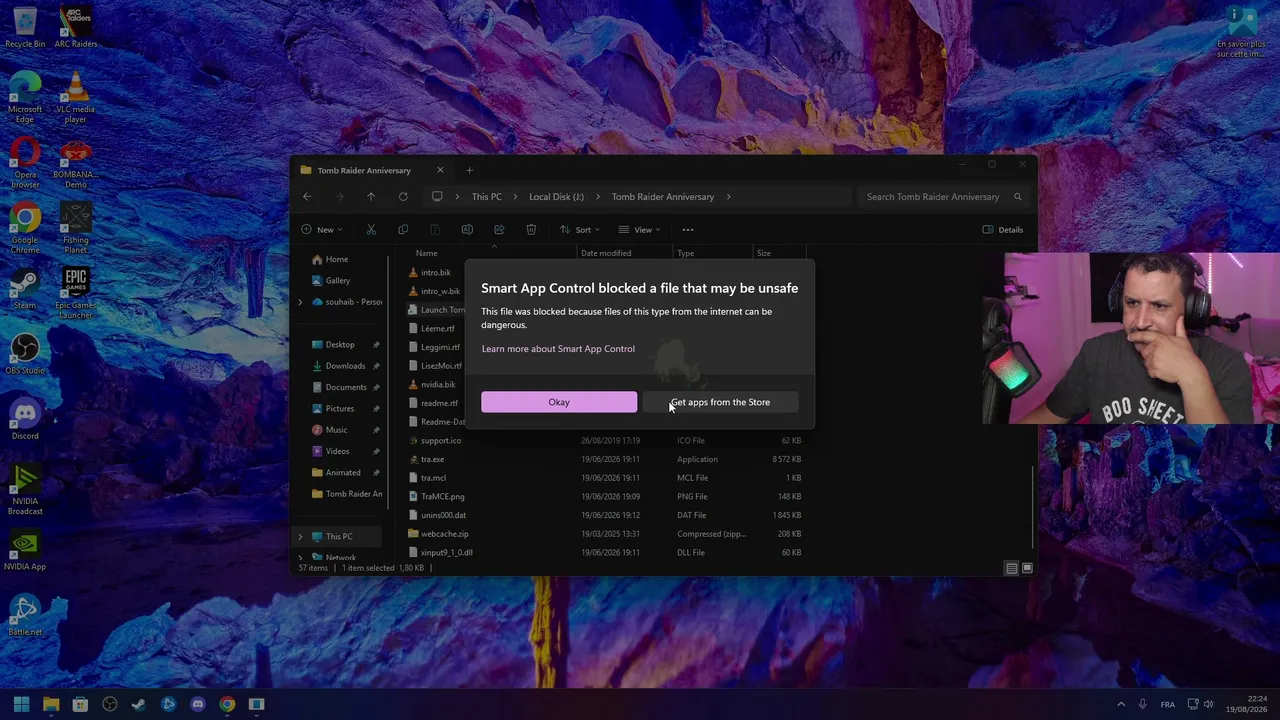Switch to details list view button
The height and width of the screenshot is (720, 1280).
(1011, 568)
